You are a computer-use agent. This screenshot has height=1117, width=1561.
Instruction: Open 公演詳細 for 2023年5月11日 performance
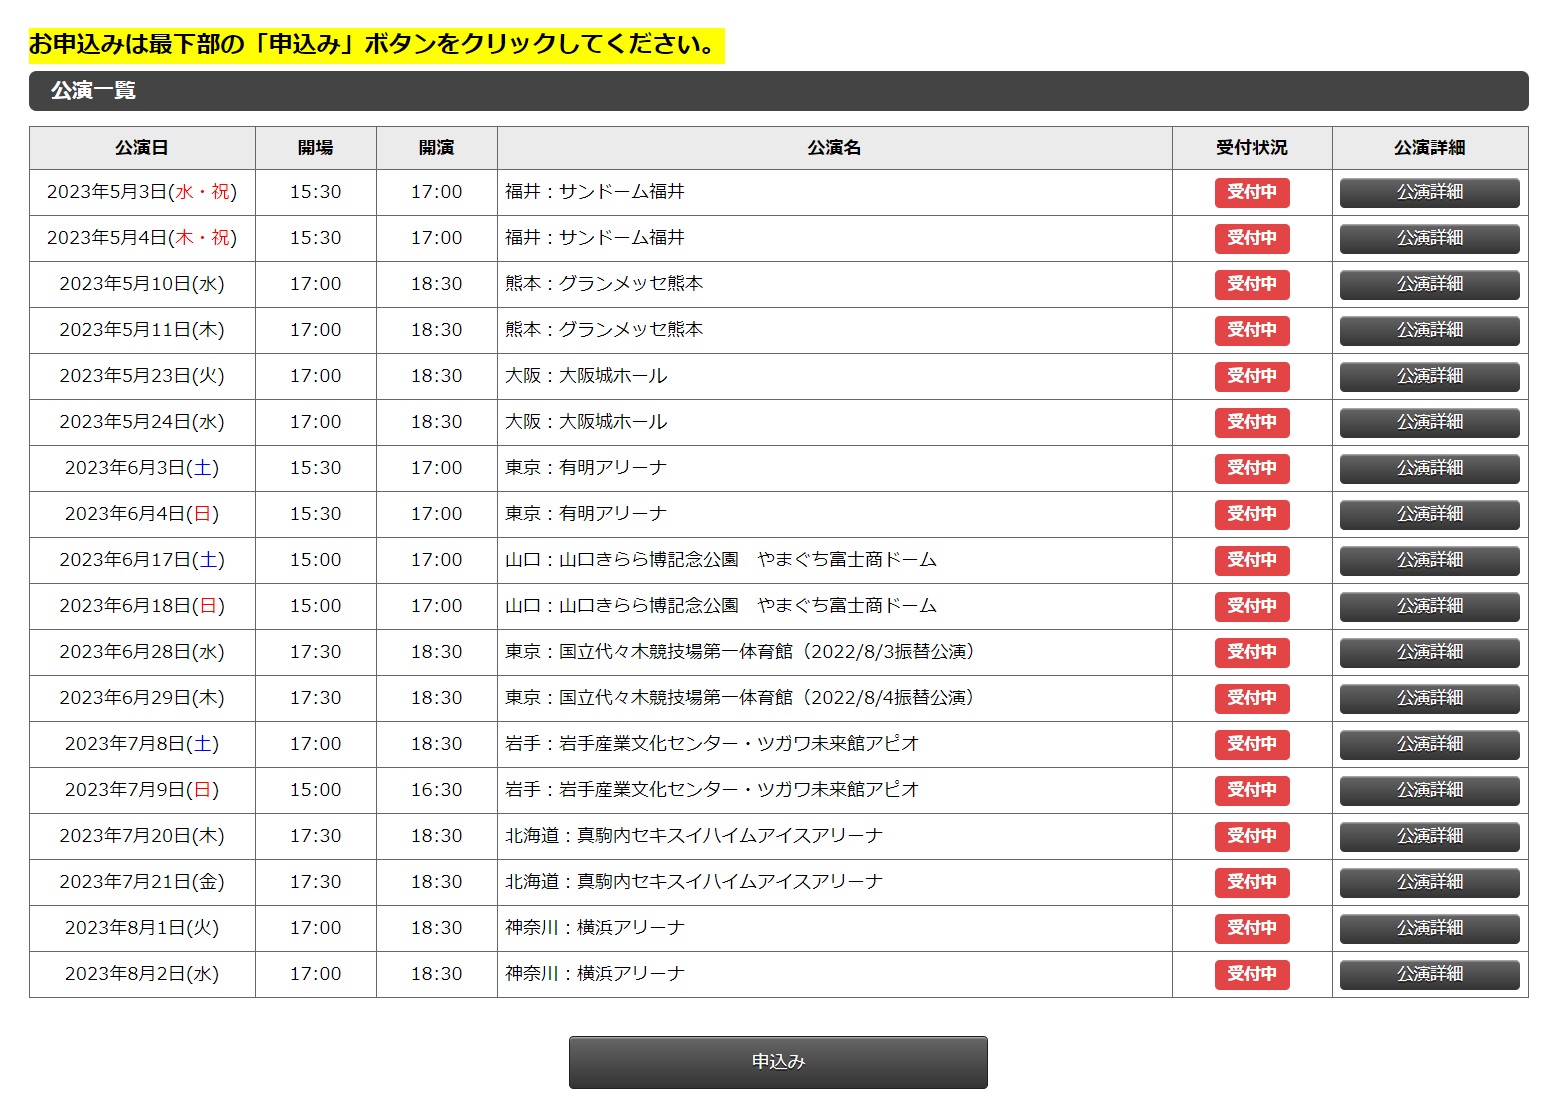[1429, 330]
